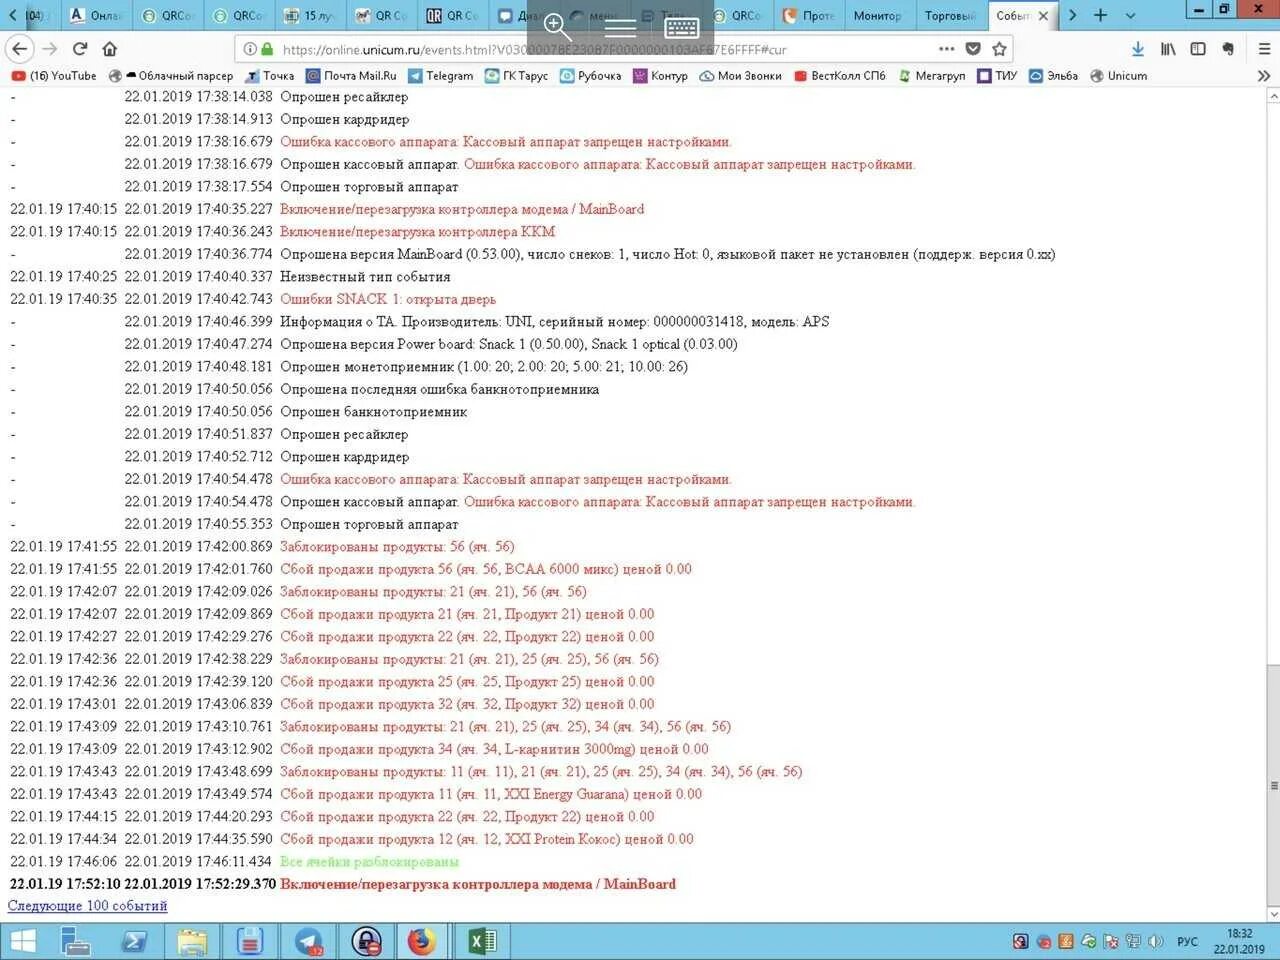1280x960 pixels.
Task: Switch to the Монитор tab
Action: pos(877,15)
